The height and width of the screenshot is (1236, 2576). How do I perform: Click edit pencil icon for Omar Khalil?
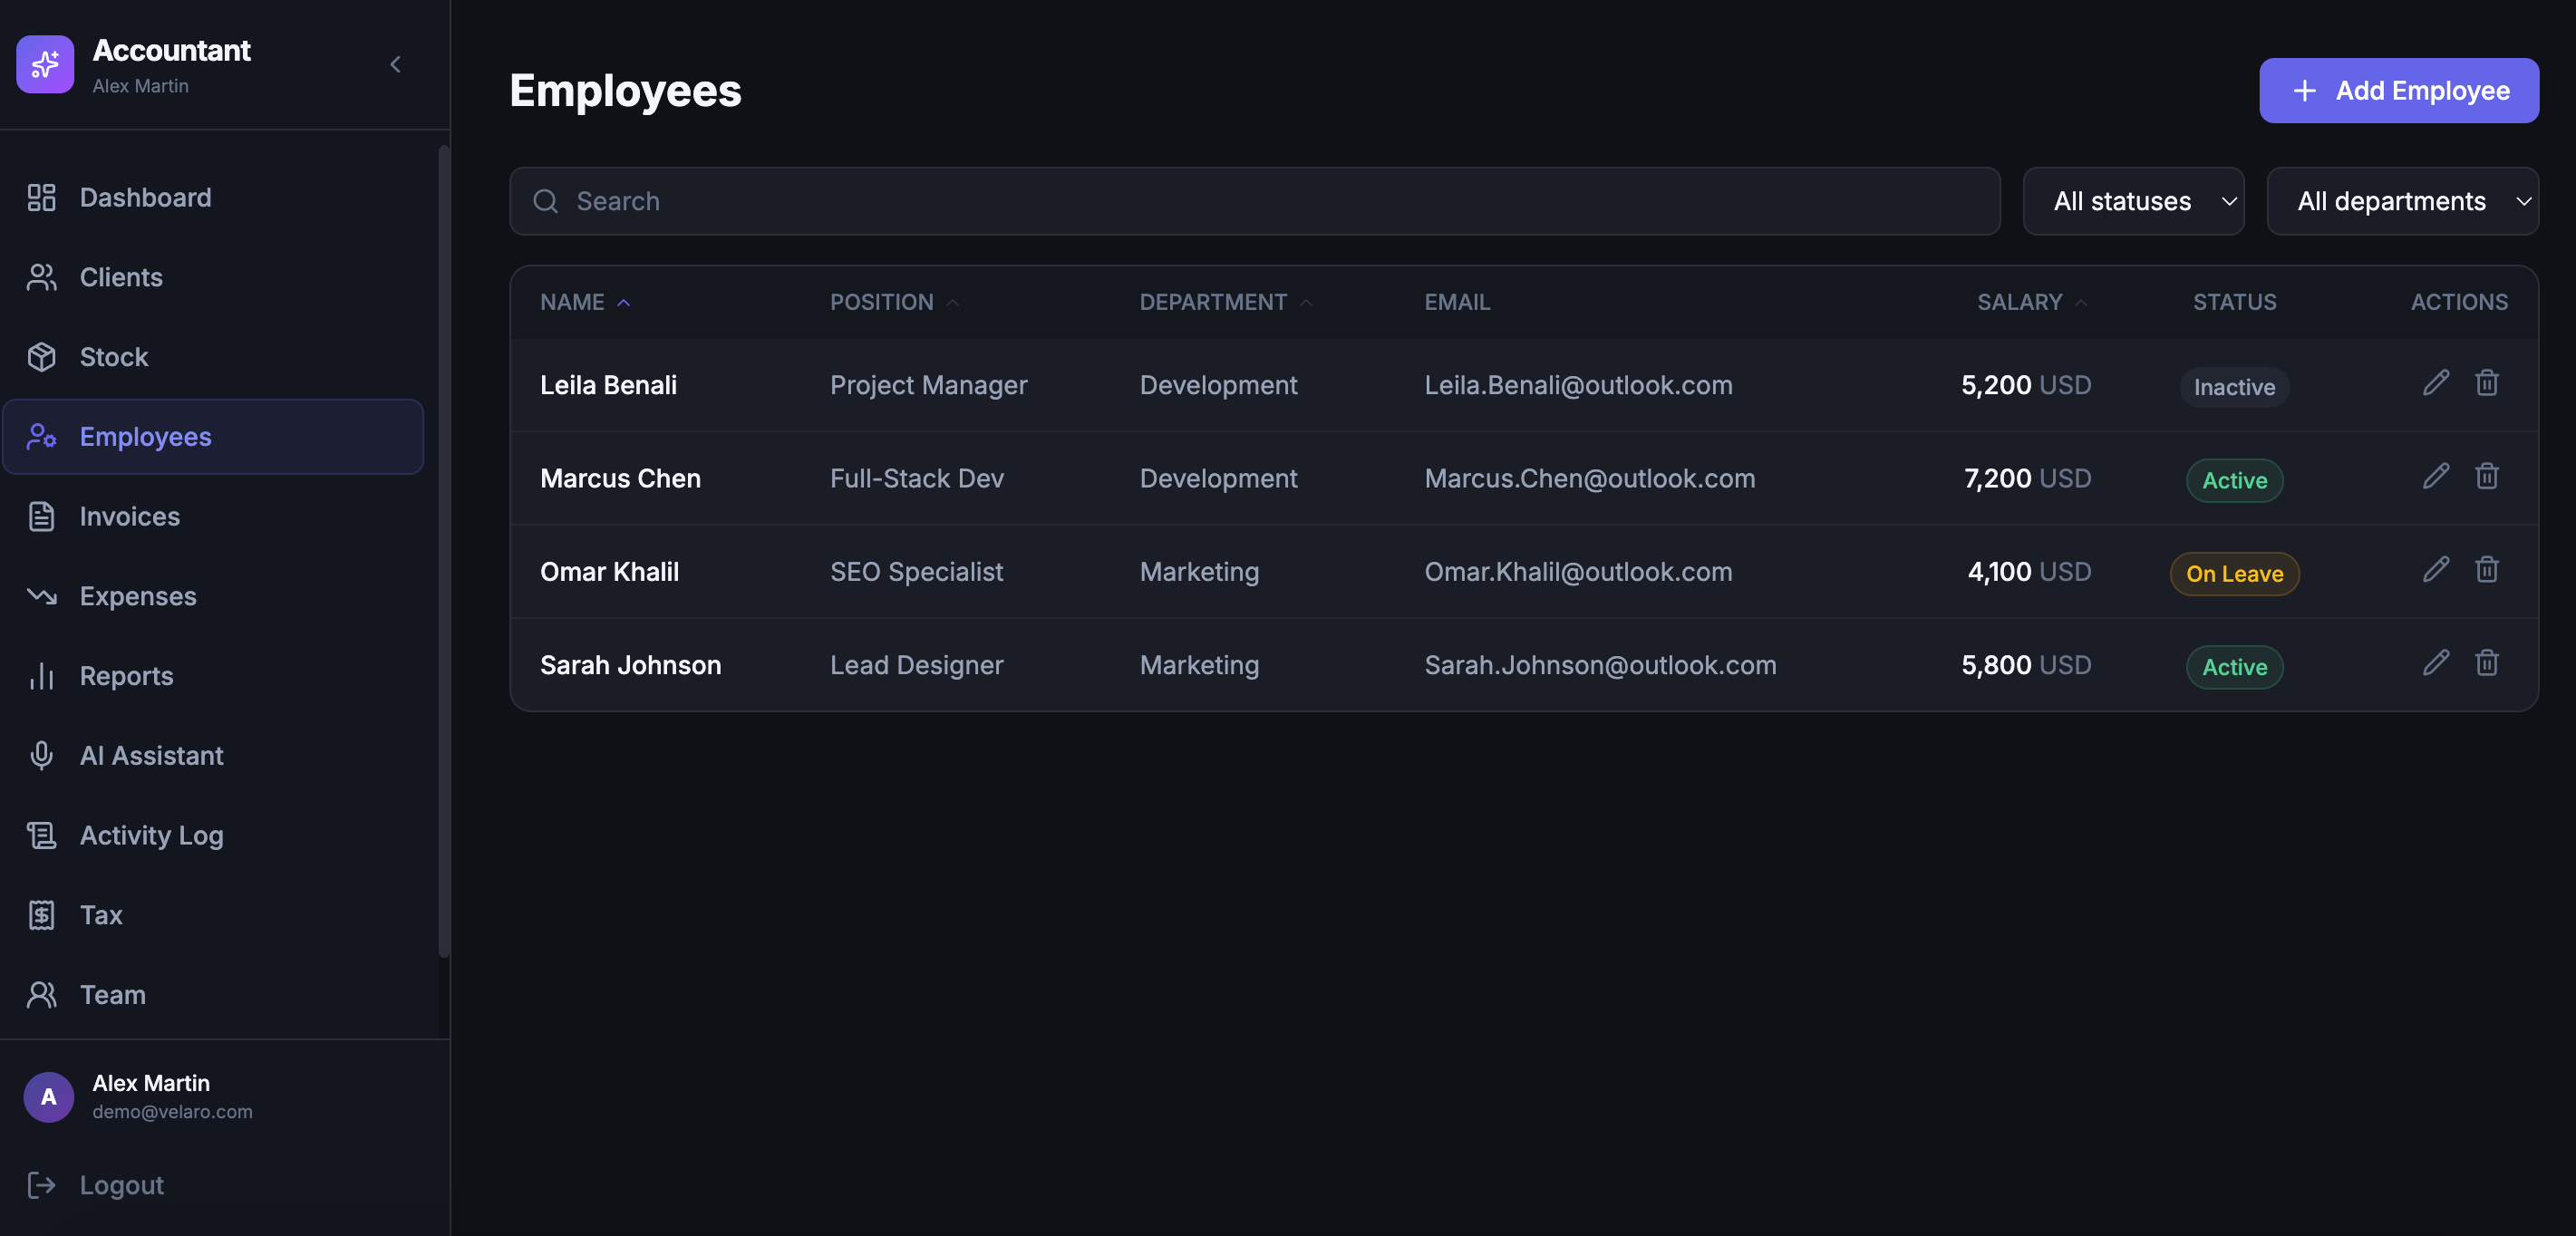click(x=2436, y=569)
